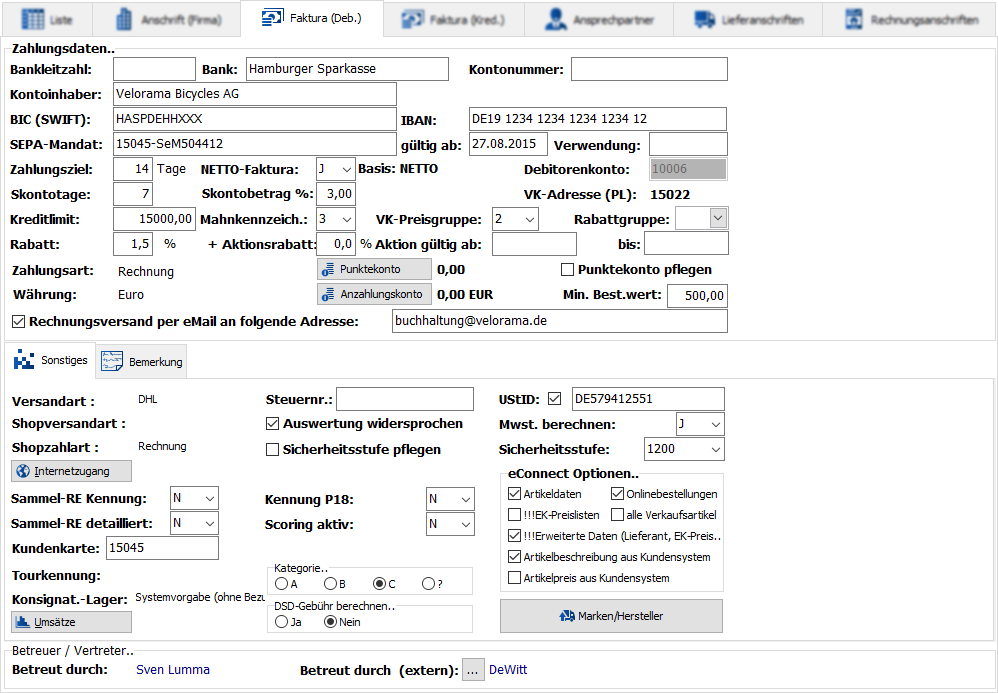Screen dimensions: 998x693
Task: Expand Kennung P18 dropdown
Action: (x=466, y=499)
